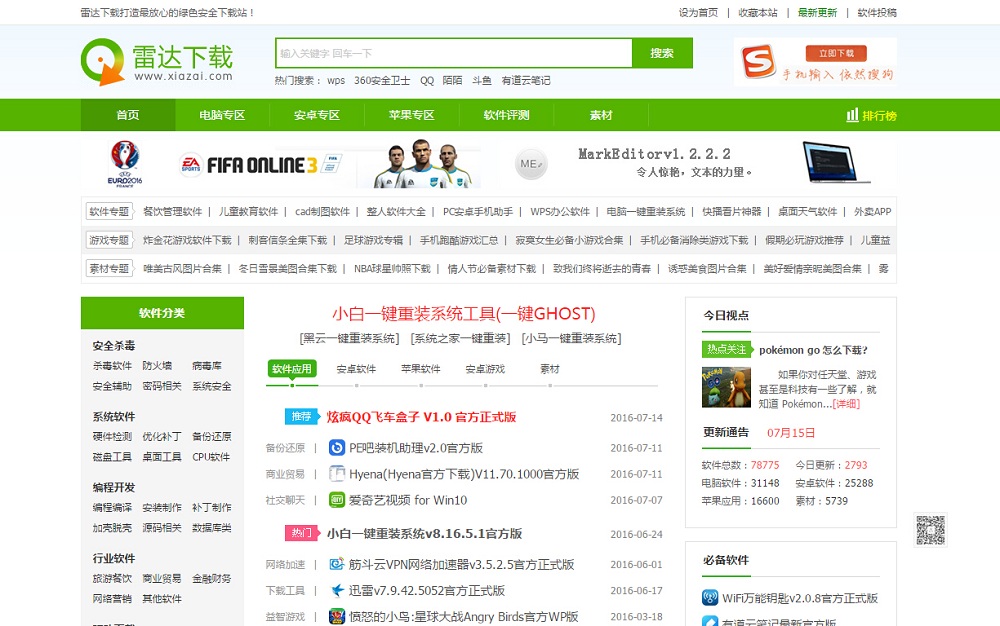Click the 立即下载 button in ad
This screenshot has width=1000, height=626.
click(836, 53)
